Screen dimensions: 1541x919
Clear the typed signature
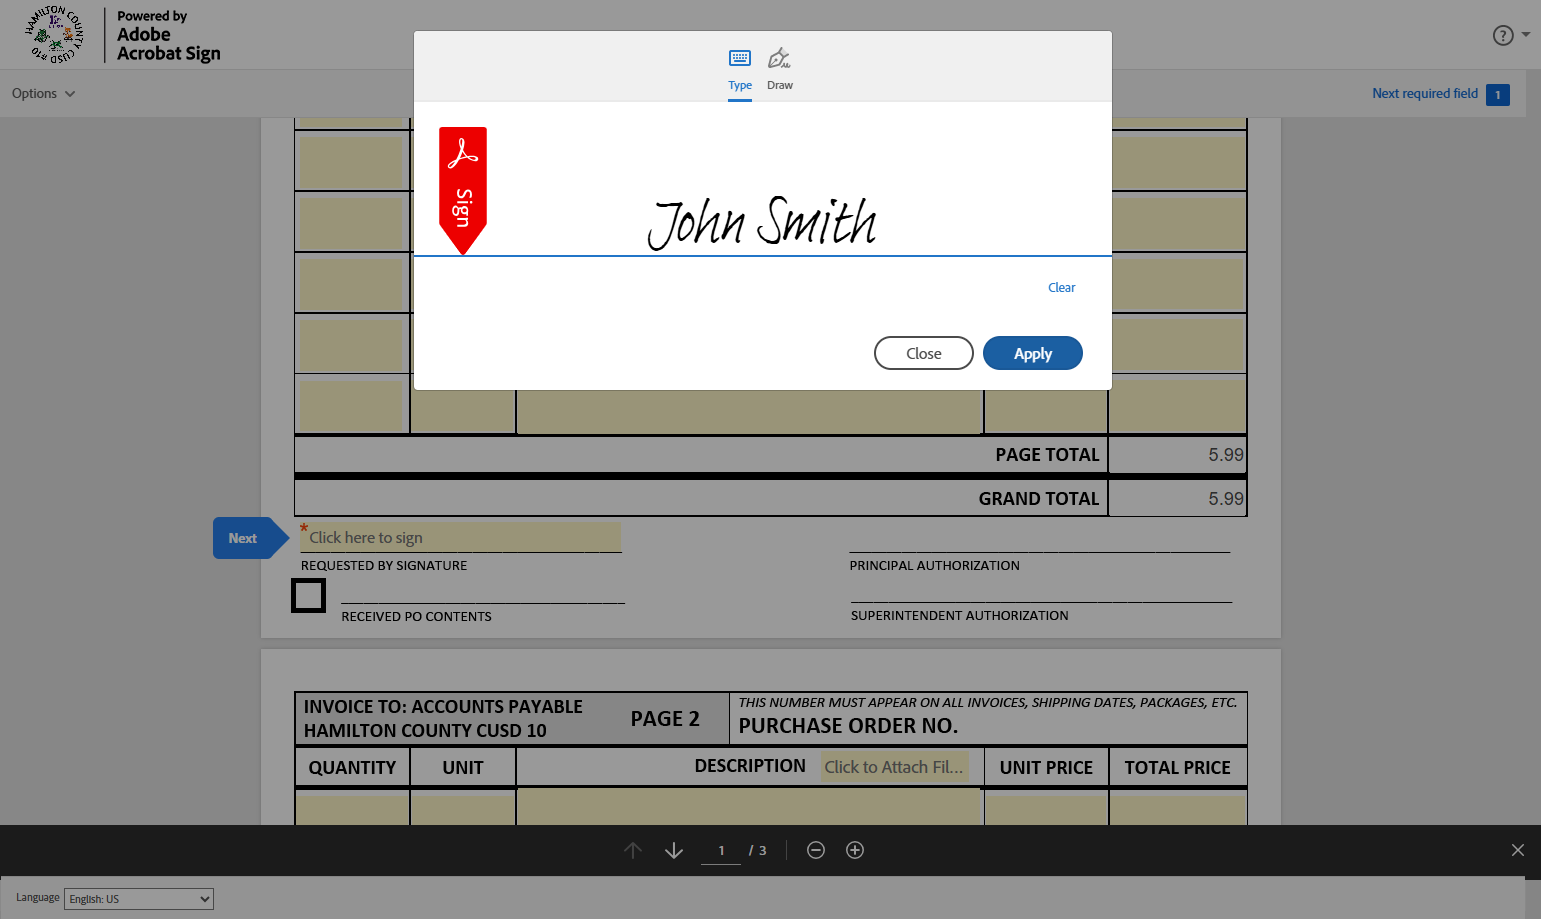point(1061,288)
